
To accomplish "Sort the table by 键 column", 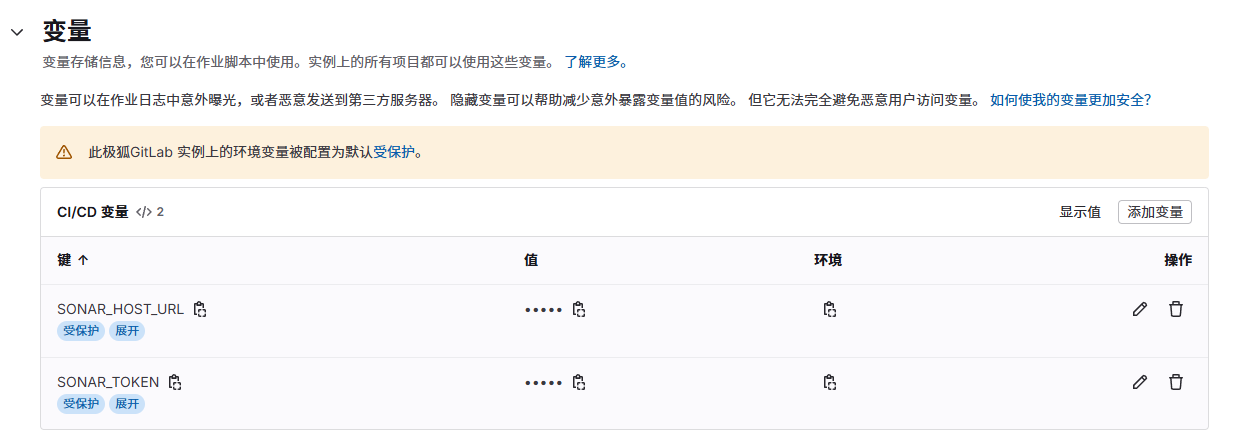I will (73, 260).
